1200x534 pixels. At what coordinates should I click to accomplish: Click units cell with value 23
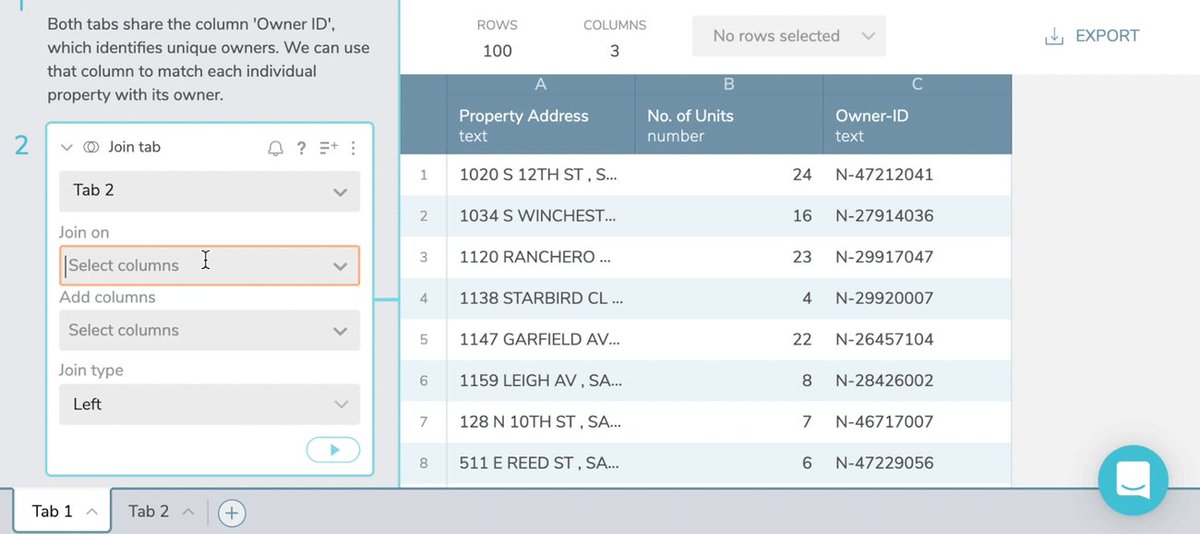point(729,257)
